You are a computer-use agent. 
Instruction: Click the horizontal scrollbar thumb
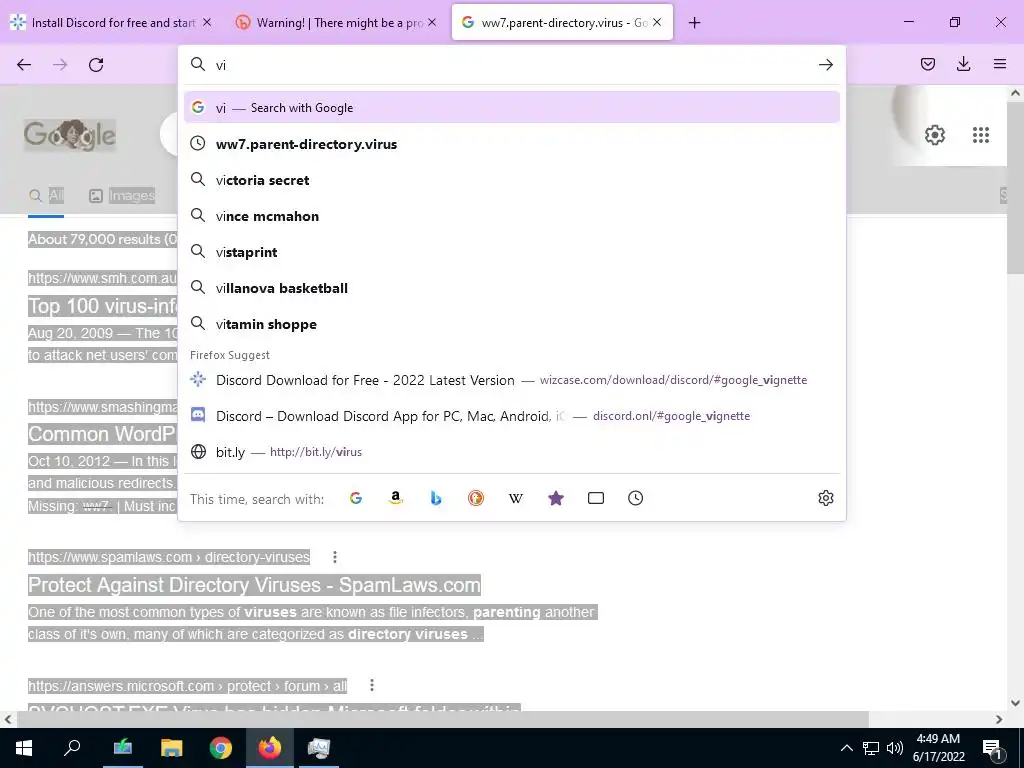point(443,719)
